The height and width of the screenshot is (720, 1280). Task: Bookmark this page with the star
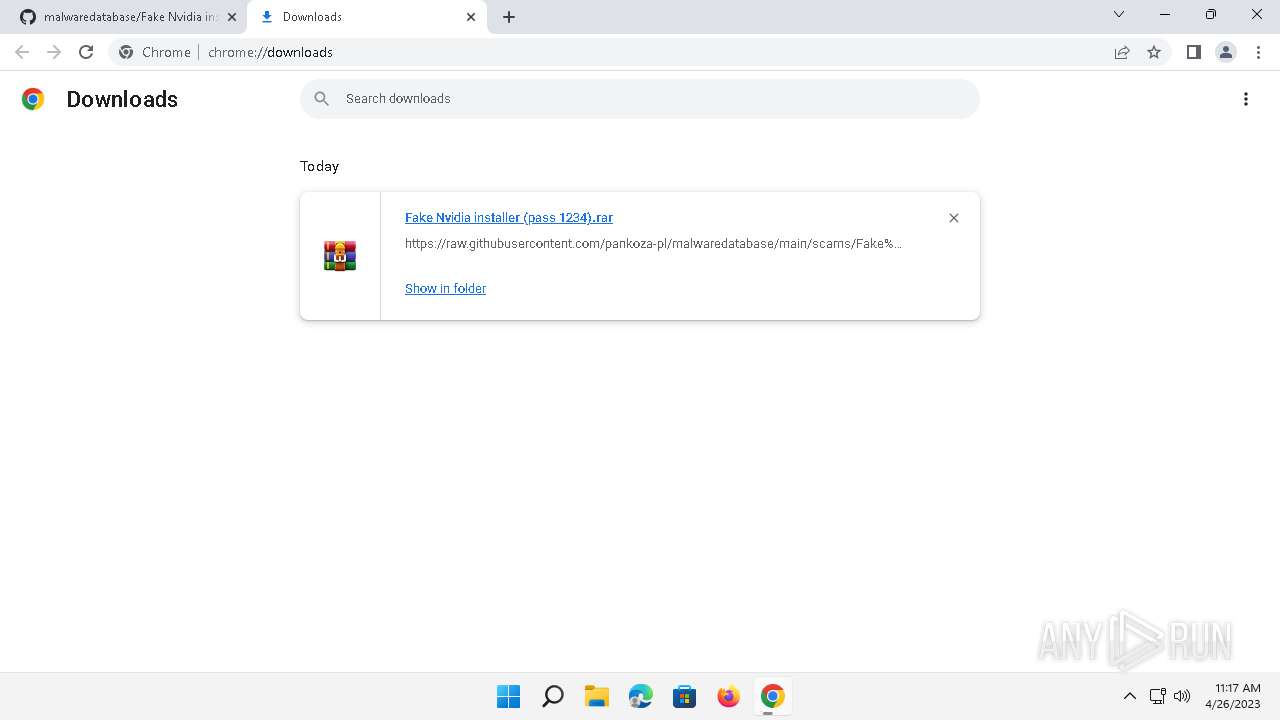point(1154,52)
